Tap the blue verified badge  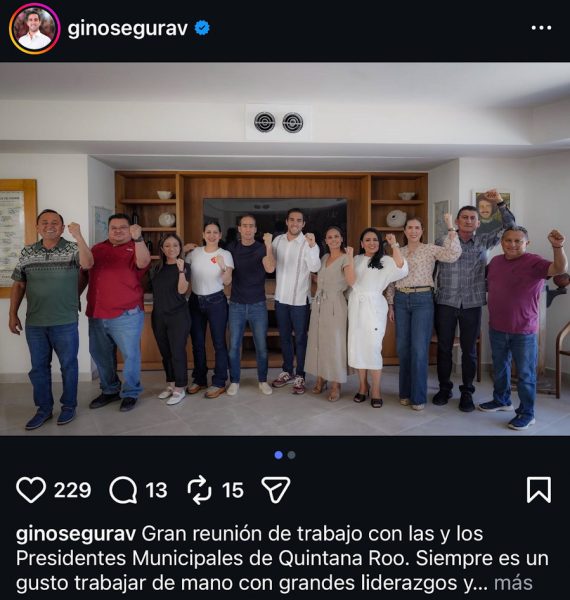click(202, 28)
